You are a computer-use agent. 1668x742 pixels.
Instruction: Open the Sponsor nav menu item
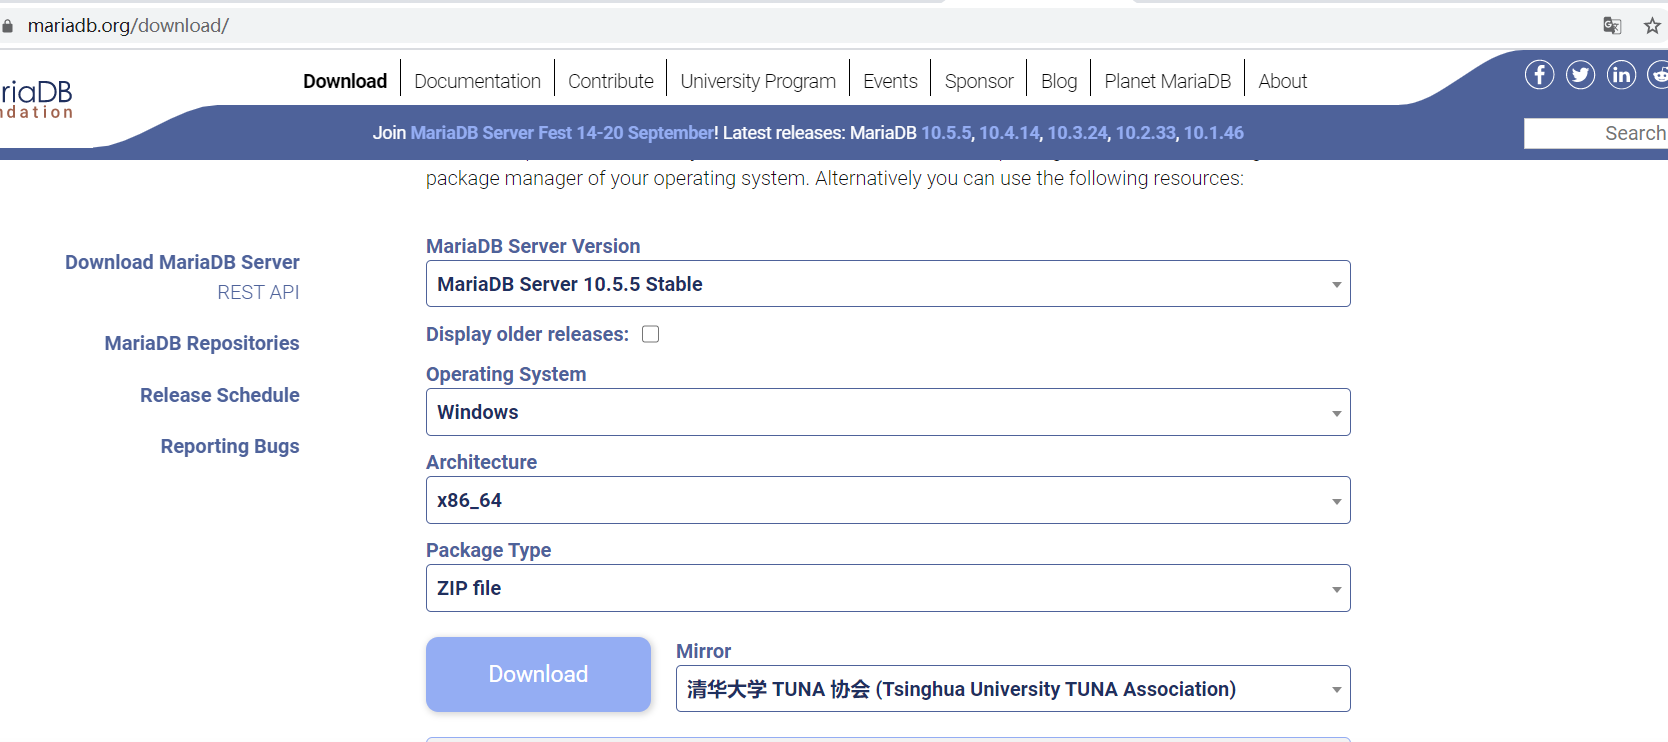click(x=979, y=81)
